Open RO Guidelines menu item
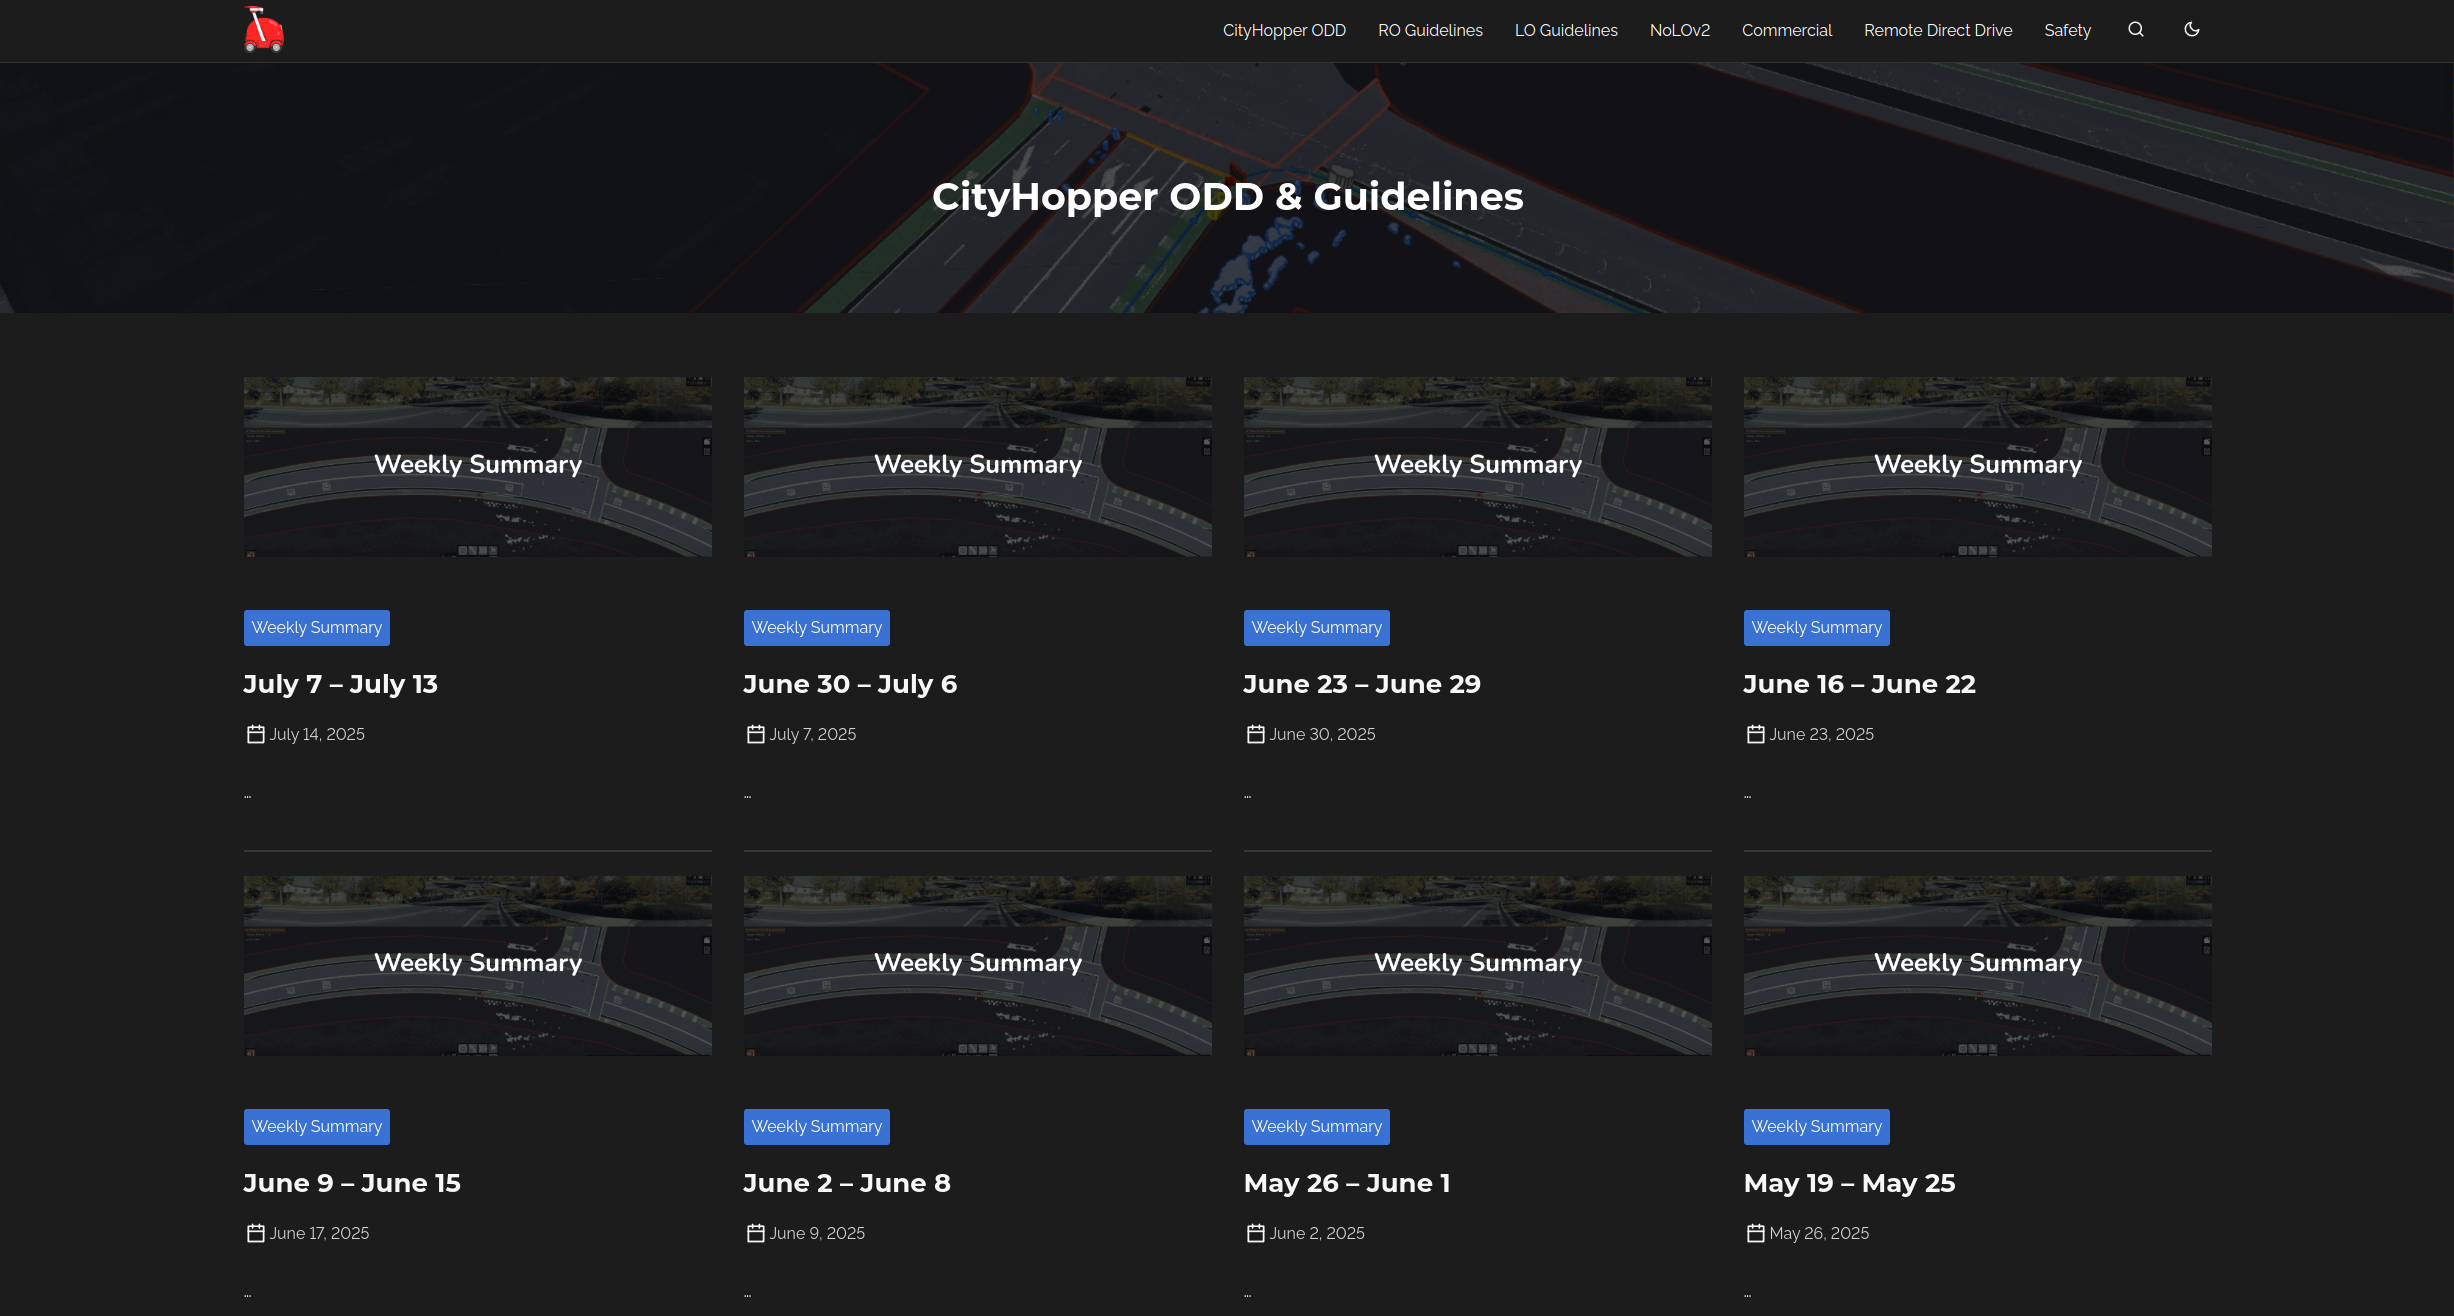The image size is (2454, 1316). [1430, 30]
